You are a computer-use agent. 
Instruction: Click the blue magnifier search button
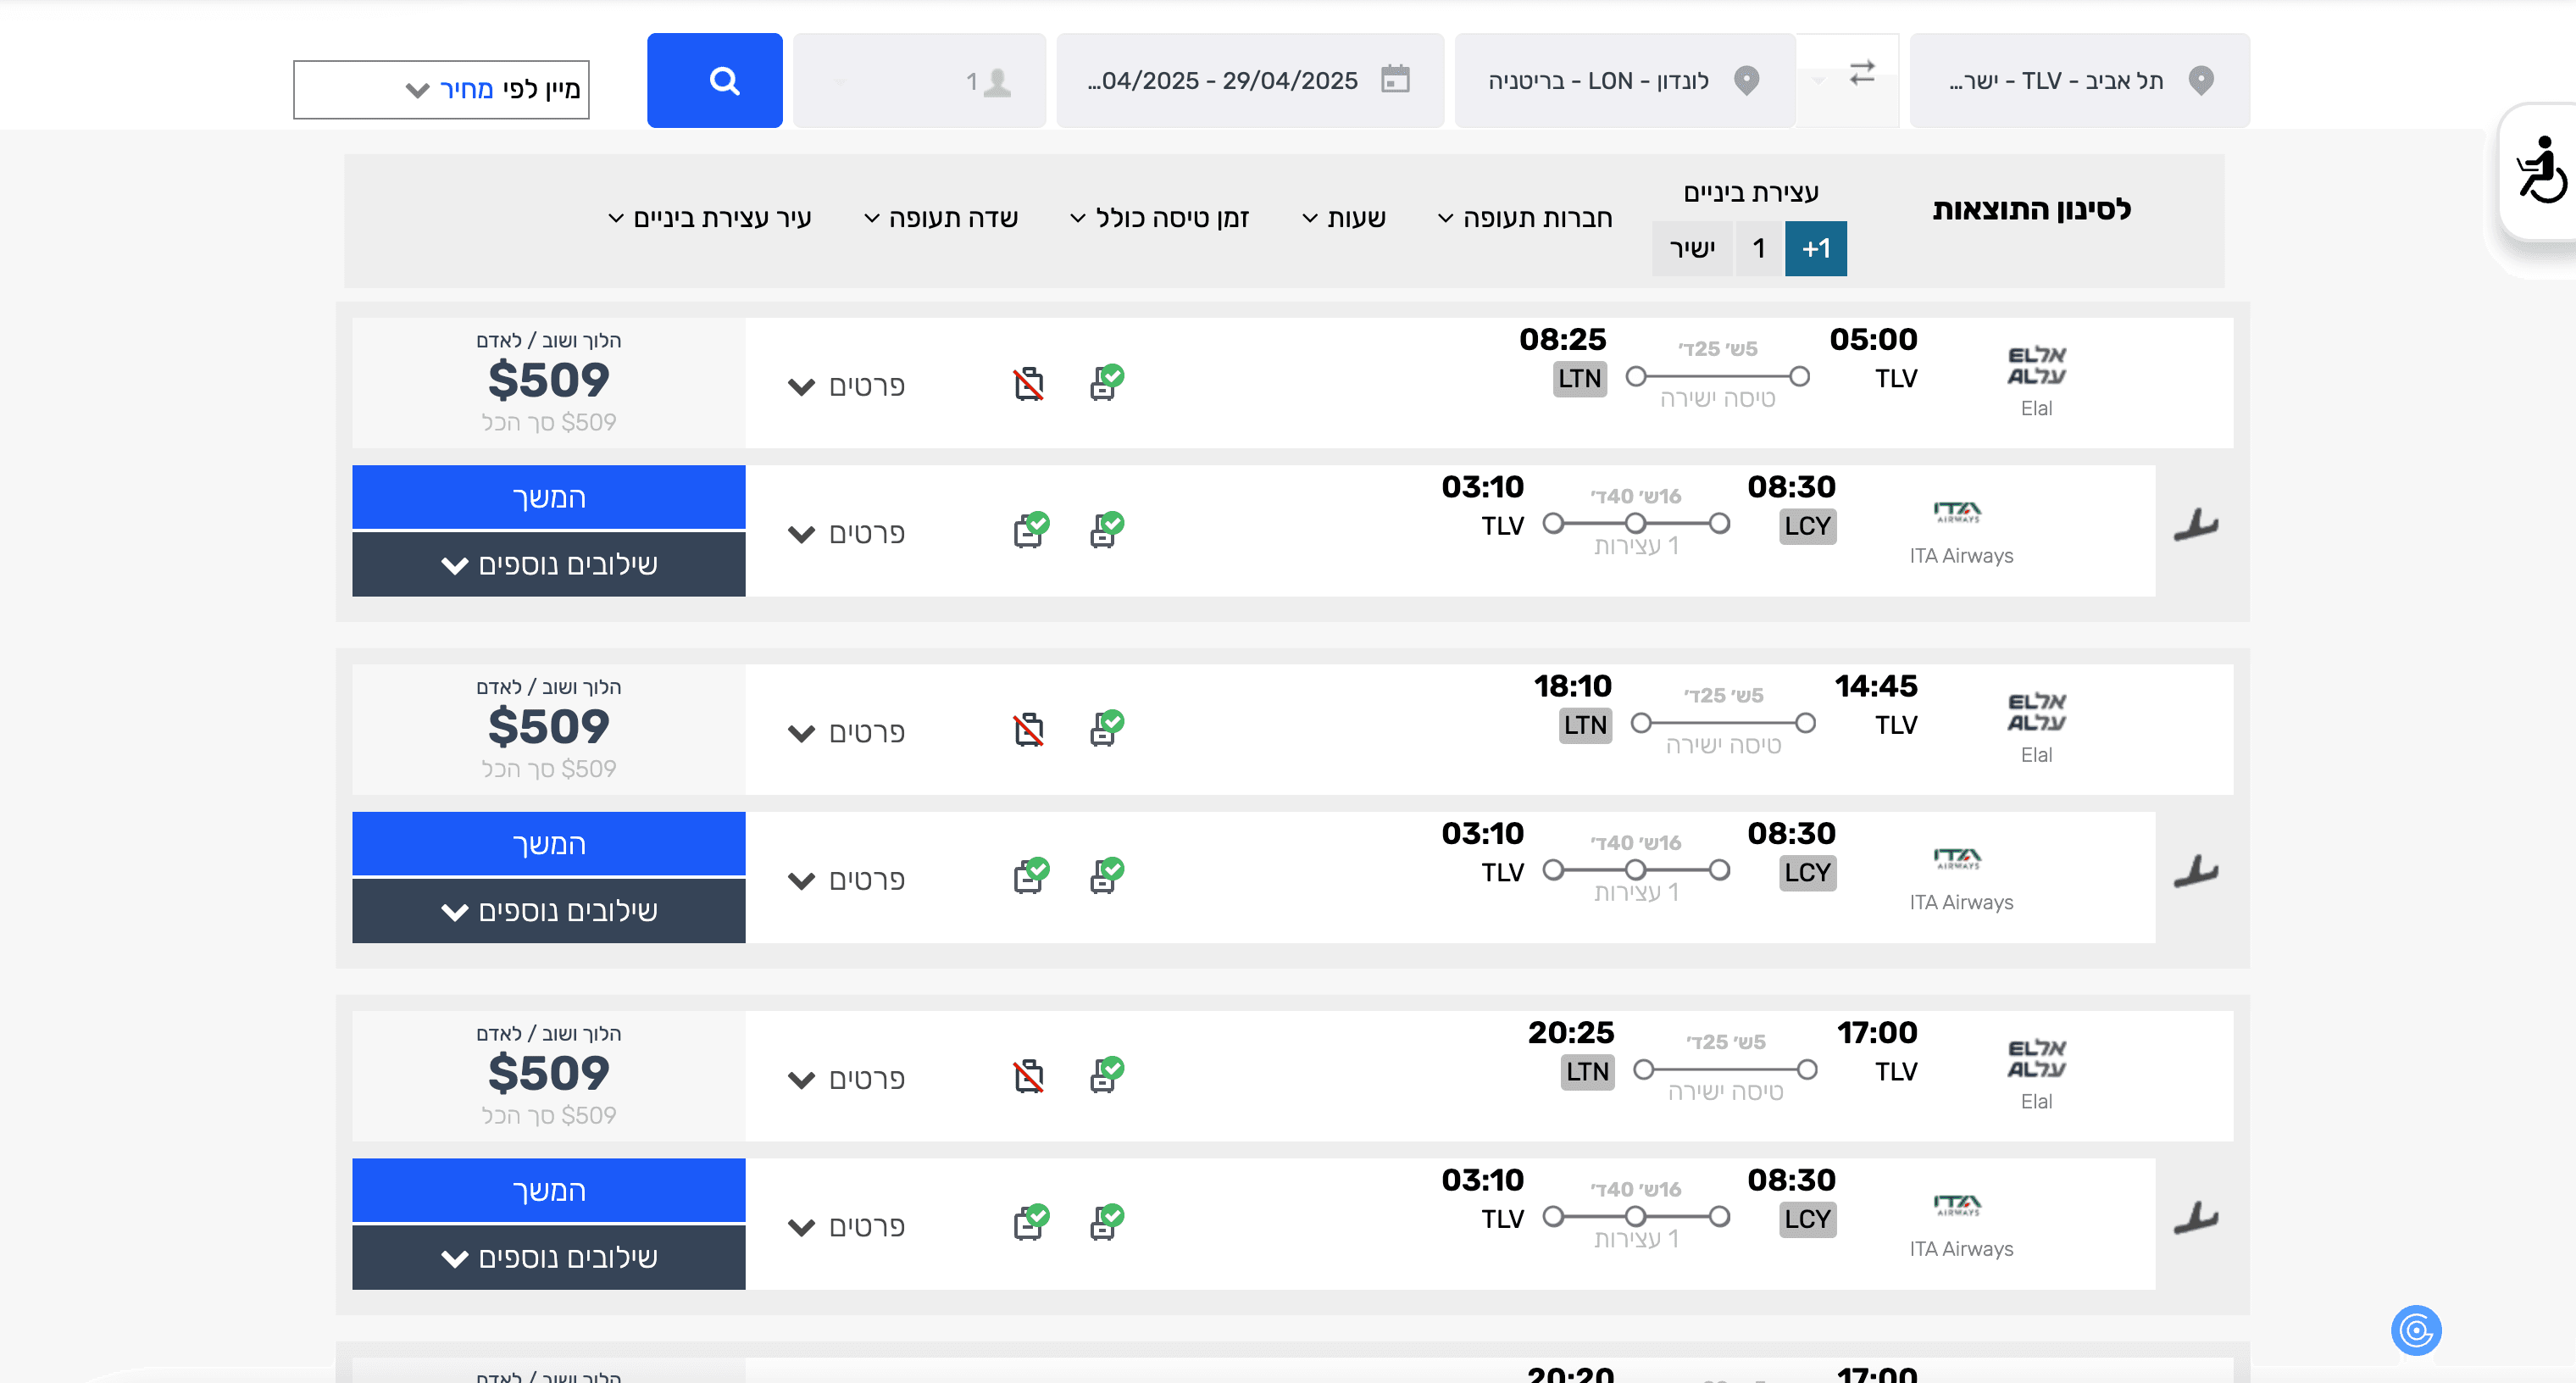pyautogui.click(x=714, y=80)
